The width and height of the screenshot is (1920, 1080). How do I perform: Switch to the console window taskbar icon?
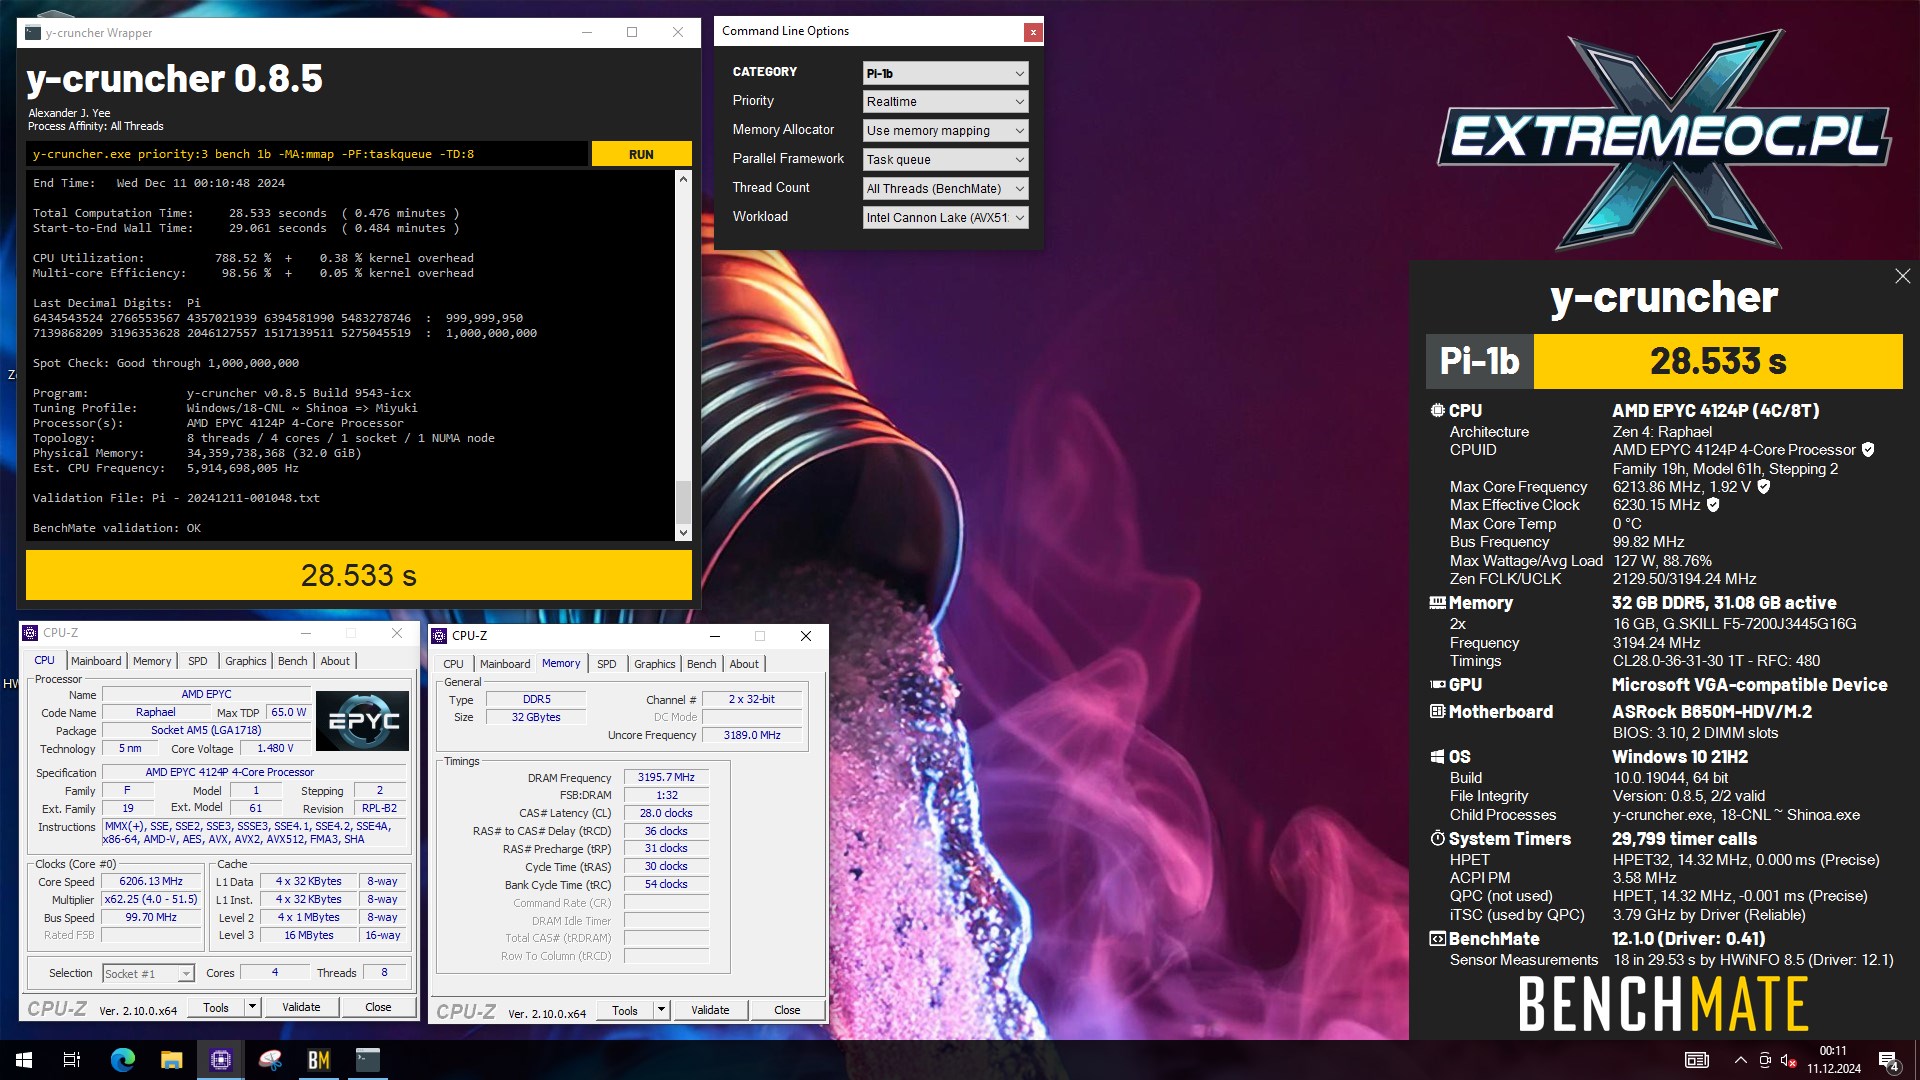click(x=368, y=1060)
